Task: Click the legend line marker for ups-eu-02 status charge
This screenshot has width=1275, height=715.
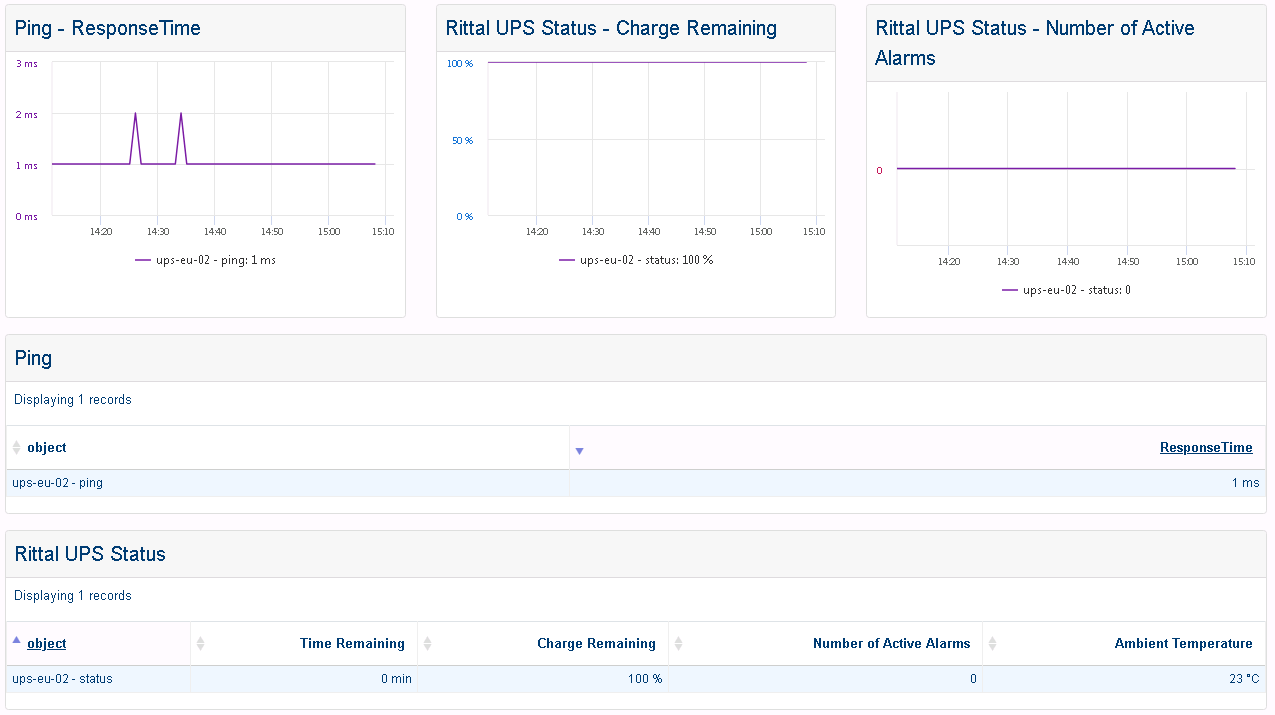Action: click(567, 259)
